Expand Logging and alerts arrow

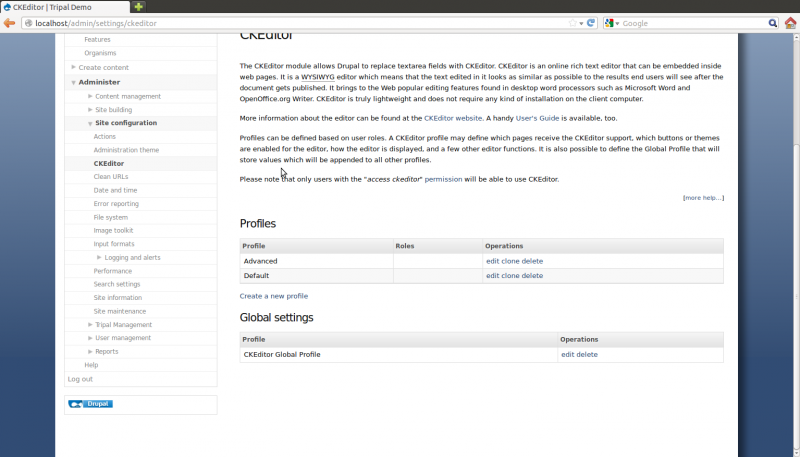99,257
